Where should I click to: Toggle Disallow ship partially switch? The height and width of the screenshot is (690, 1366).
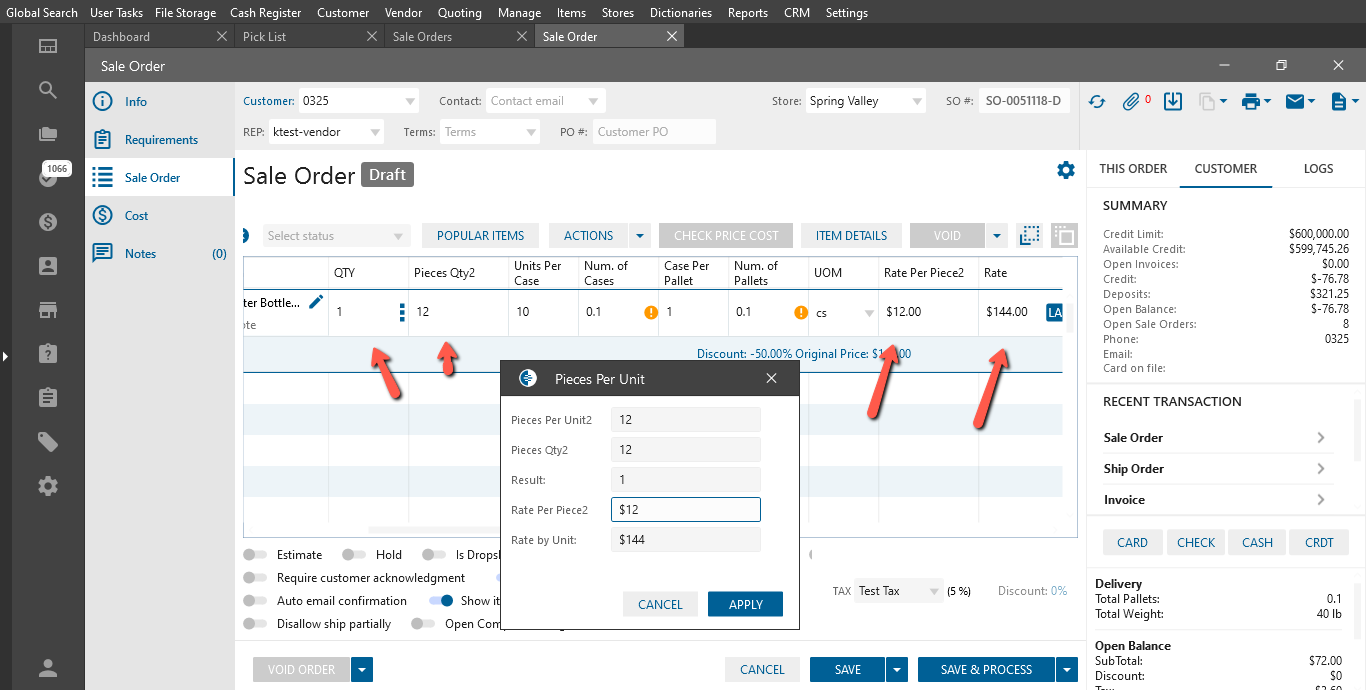tap(256, 624)
